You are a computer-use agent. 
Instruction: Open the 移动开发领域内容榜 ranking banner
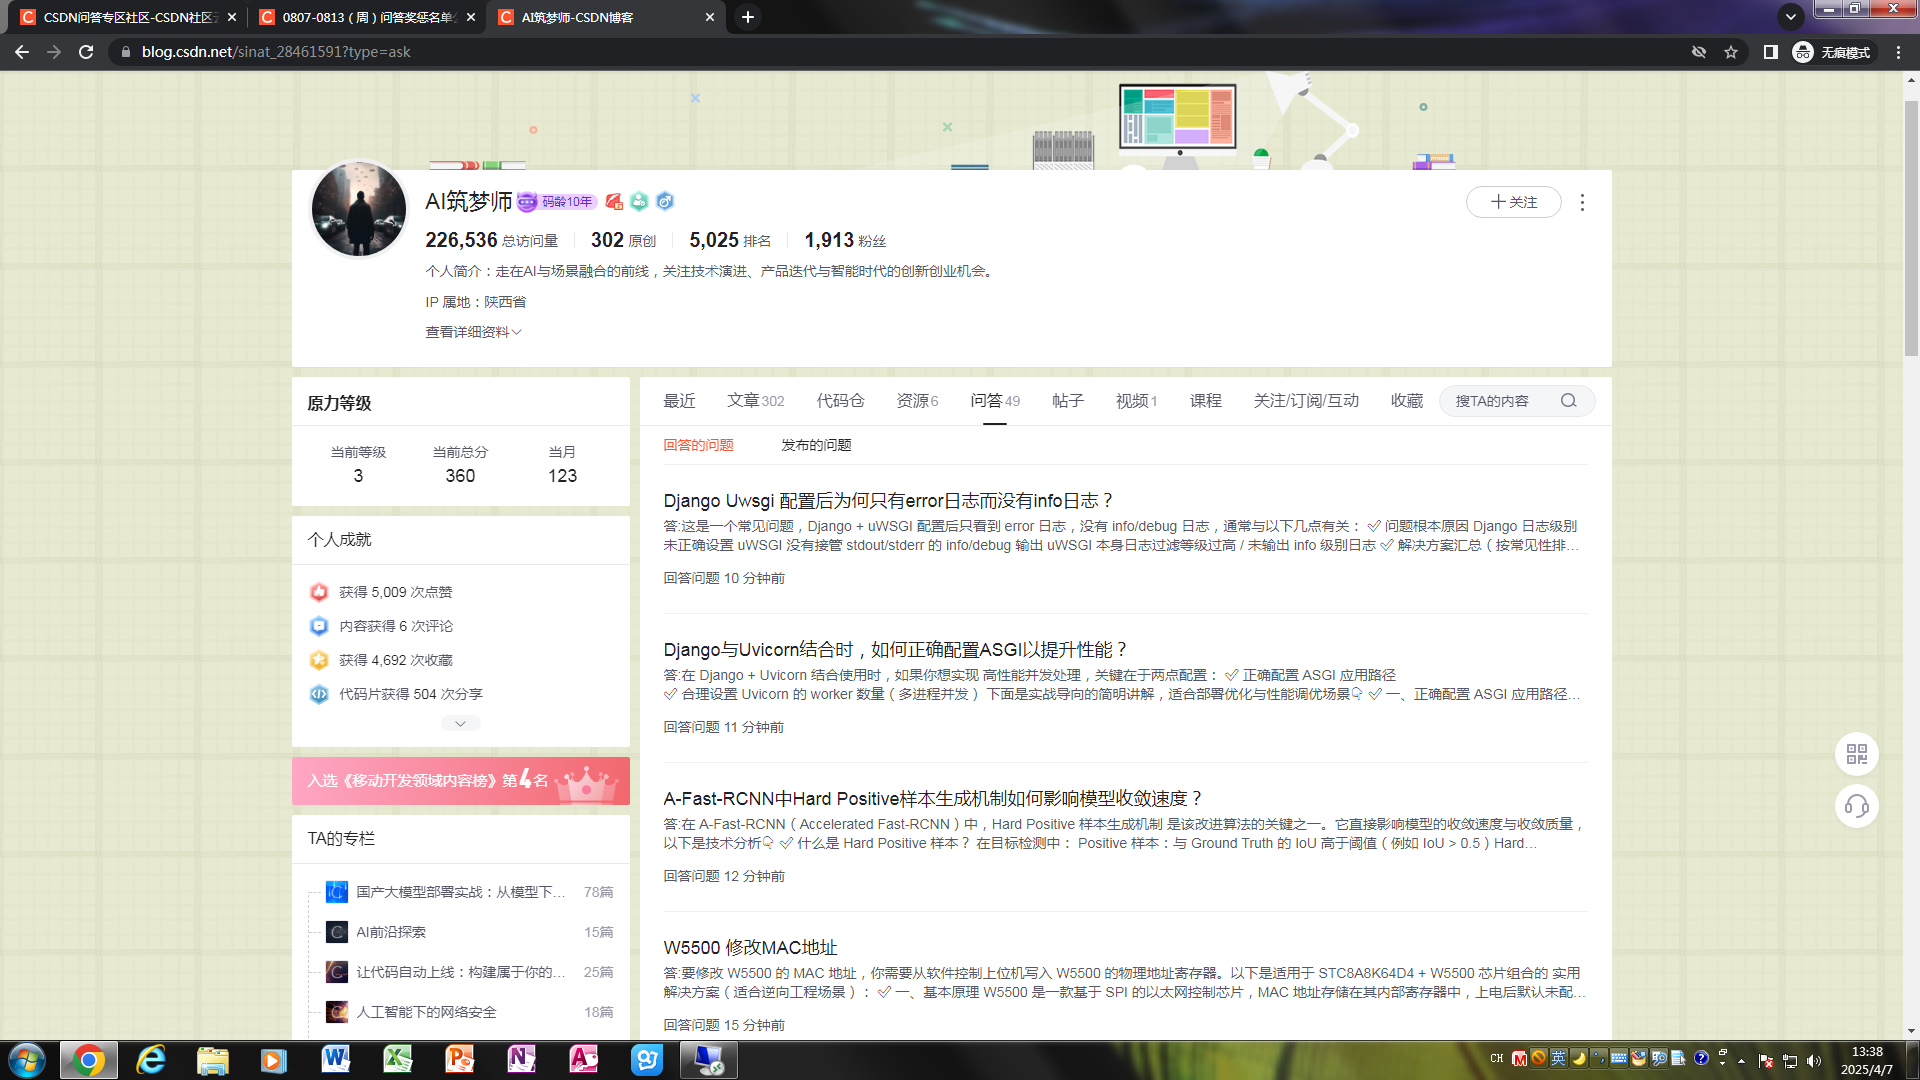pos(461,781)
